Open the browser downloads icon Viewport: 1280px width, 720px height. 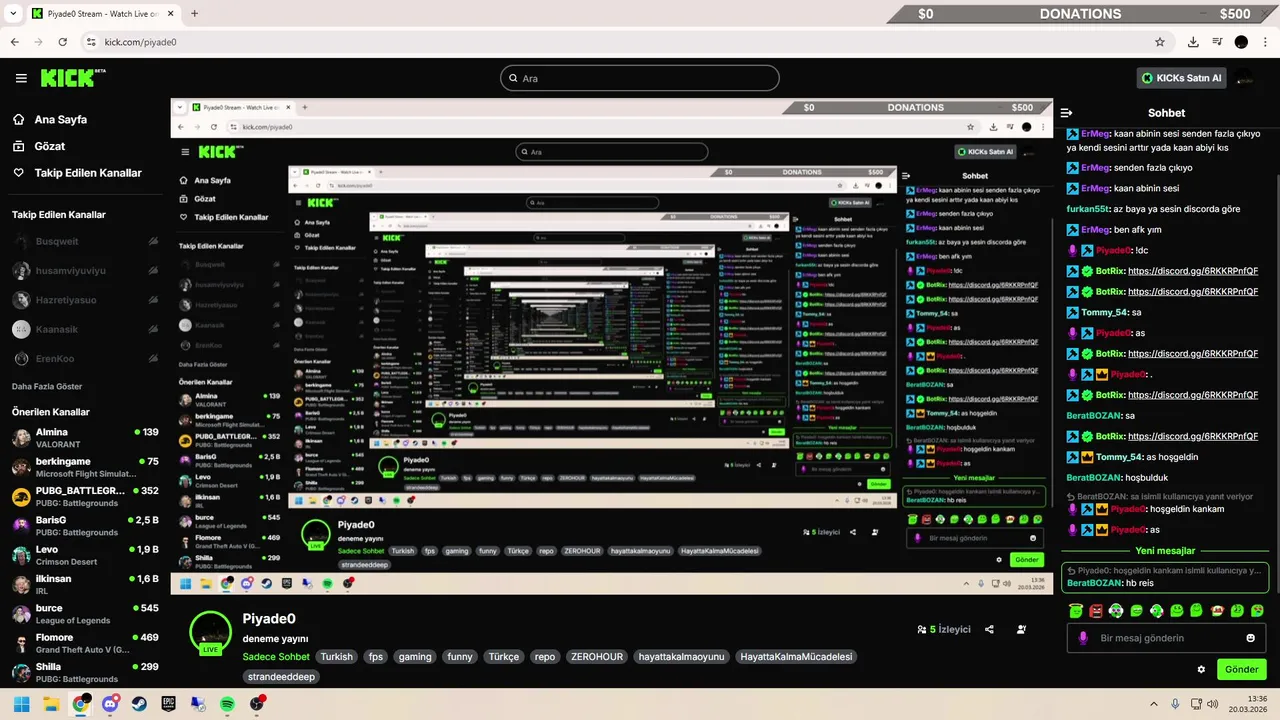1193,42
